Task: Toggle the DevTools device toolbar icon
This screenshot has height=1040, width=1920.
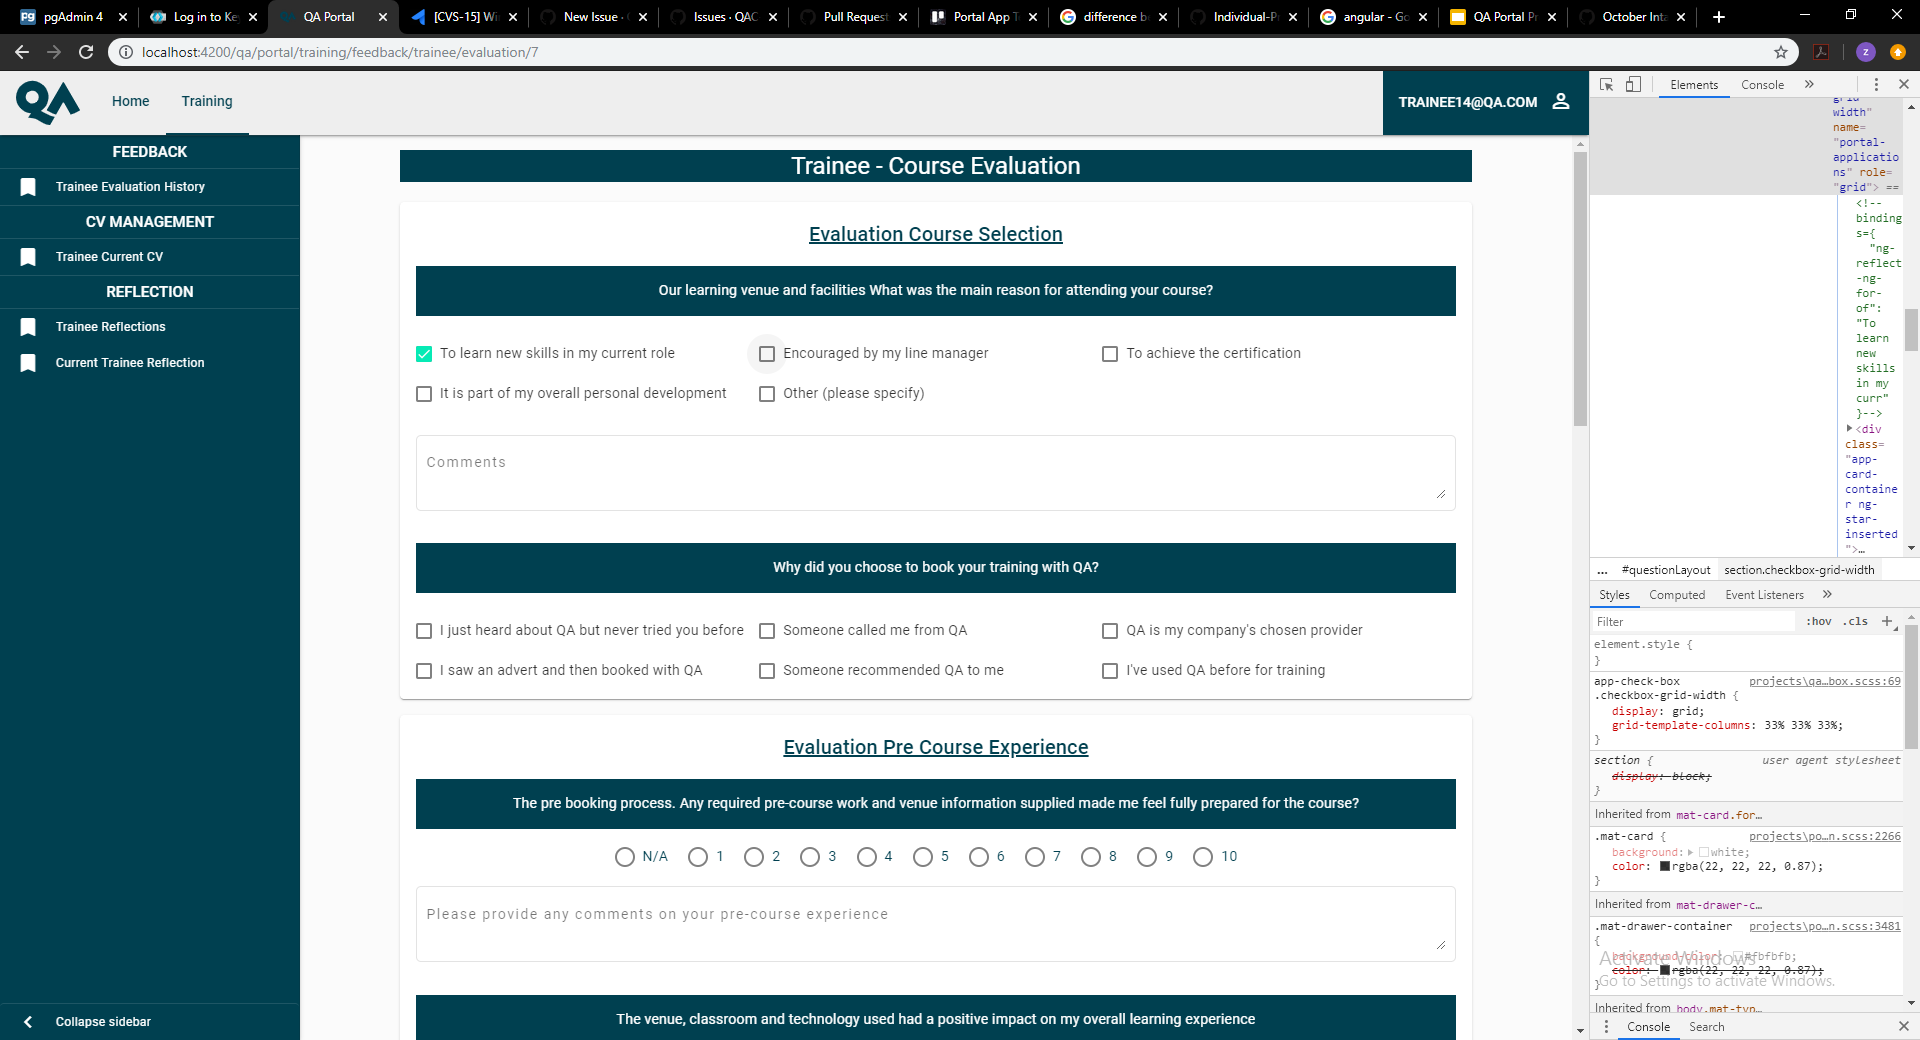Action: tap(1633, 85)
